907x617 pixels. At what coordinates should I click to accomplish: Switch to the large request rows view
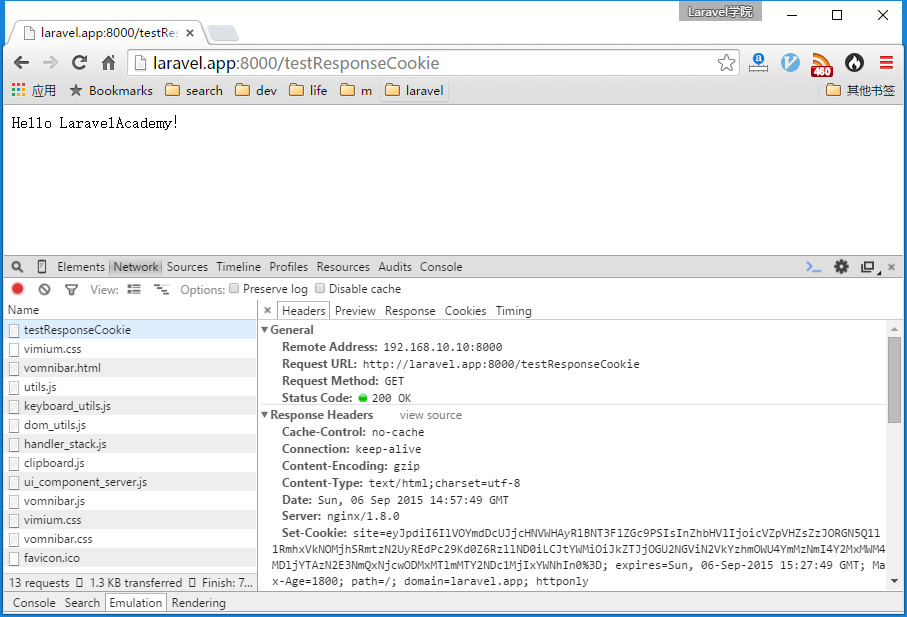click(x=134, y=289)
